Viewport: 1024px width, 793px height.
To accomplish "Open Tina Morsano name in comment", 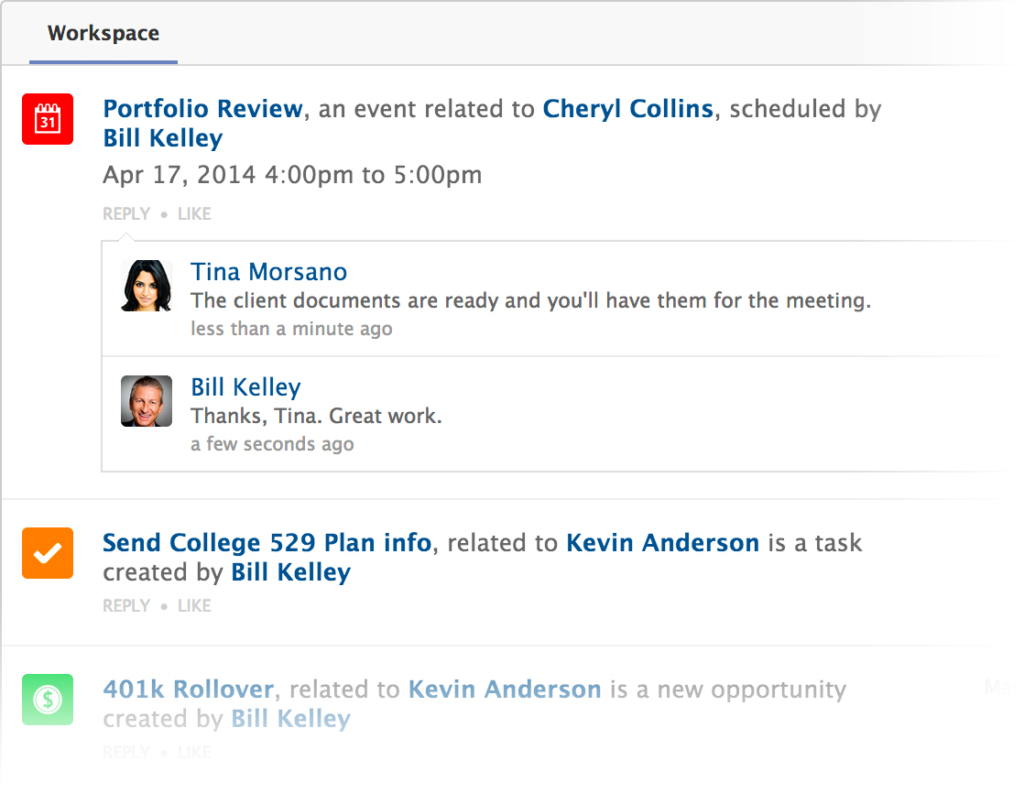I will click(x=268, y=272).
